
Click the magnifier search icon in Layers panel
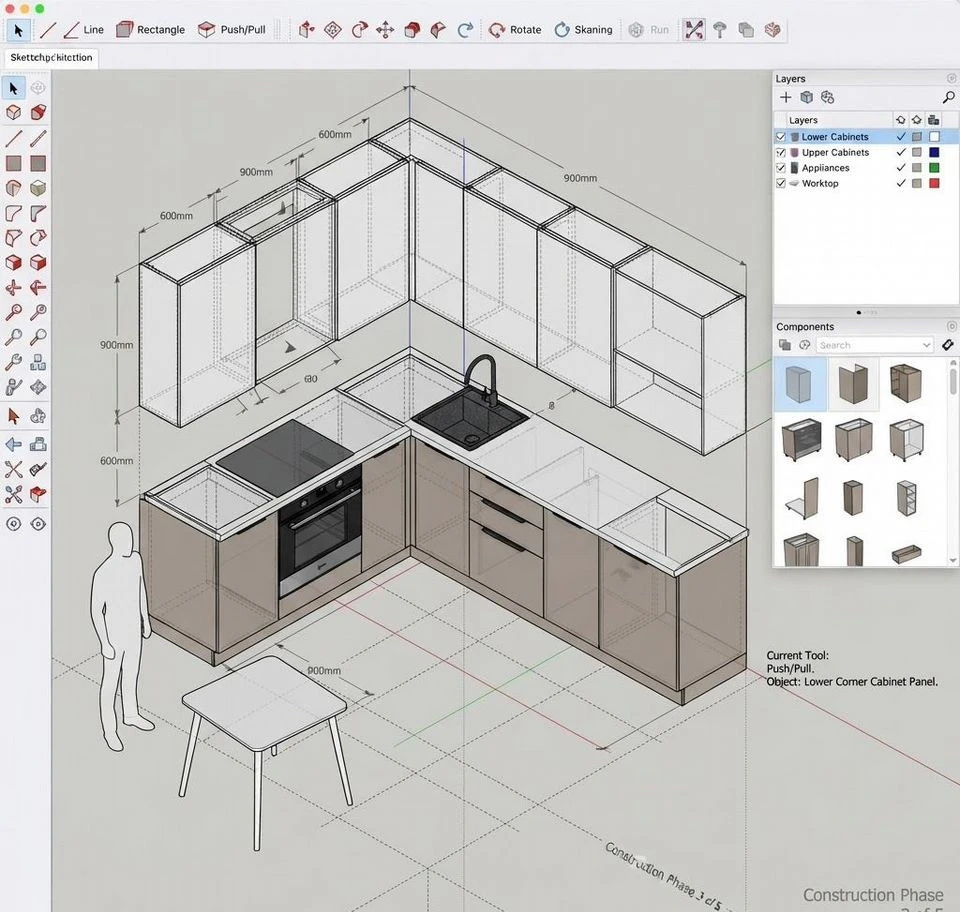coord(948,97)
